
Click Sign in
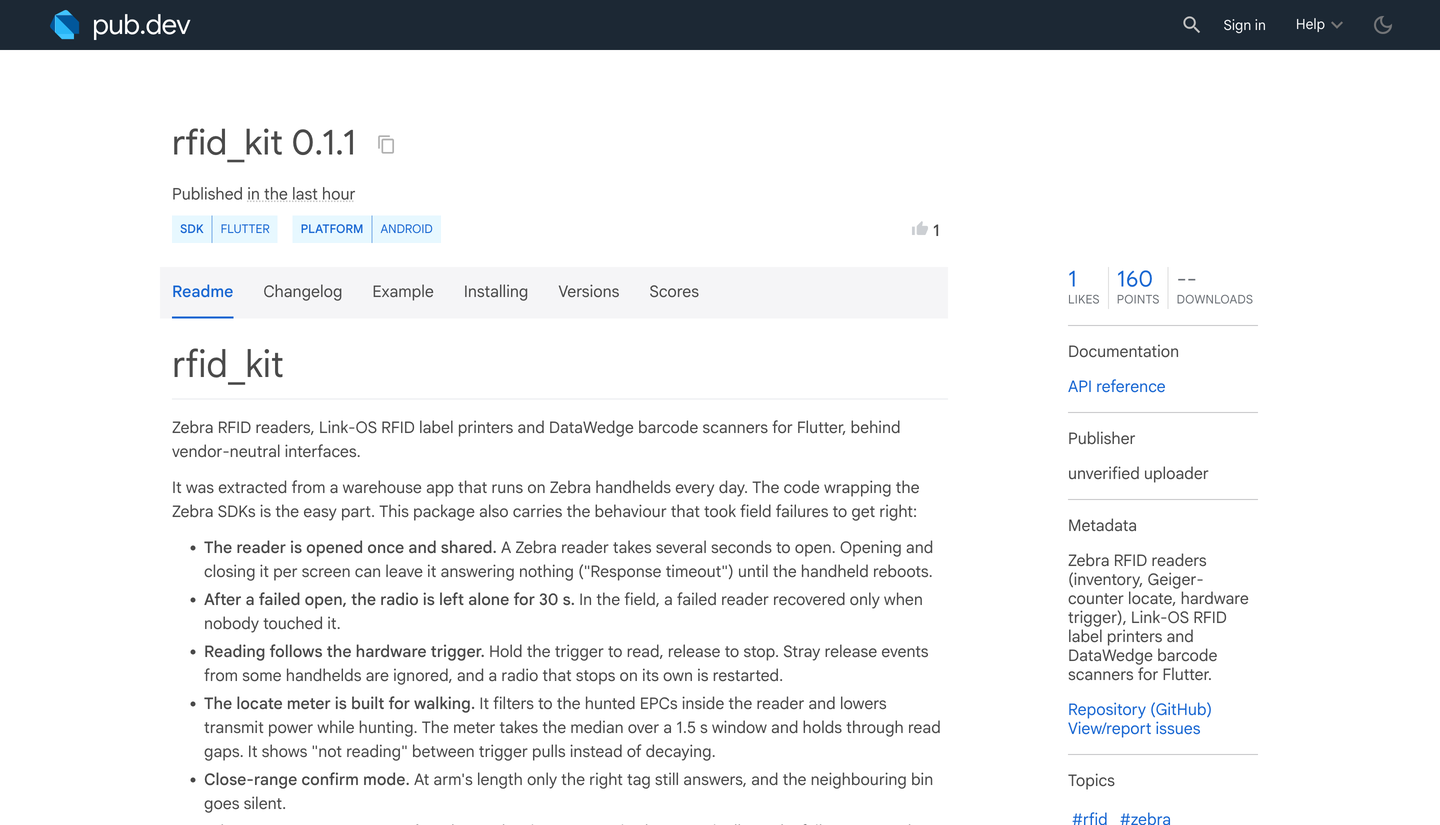1244,25
